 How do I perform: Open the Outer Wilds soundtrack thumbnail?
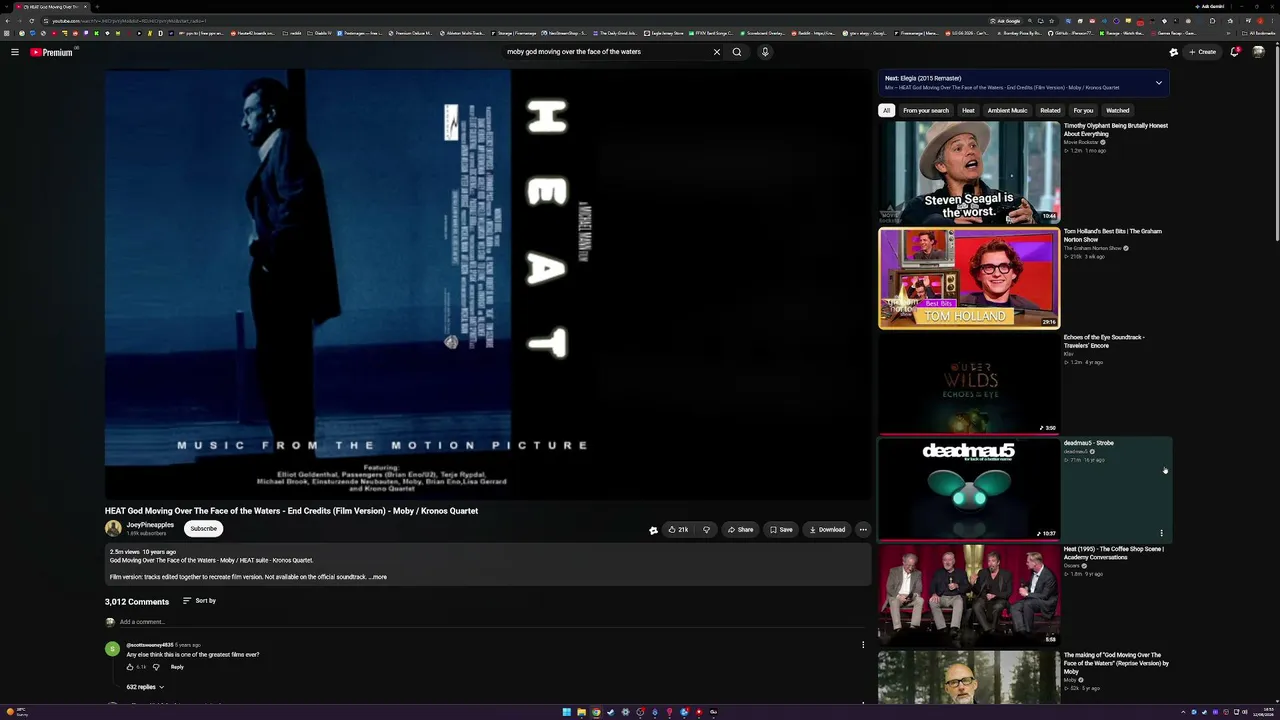(969, 384)
